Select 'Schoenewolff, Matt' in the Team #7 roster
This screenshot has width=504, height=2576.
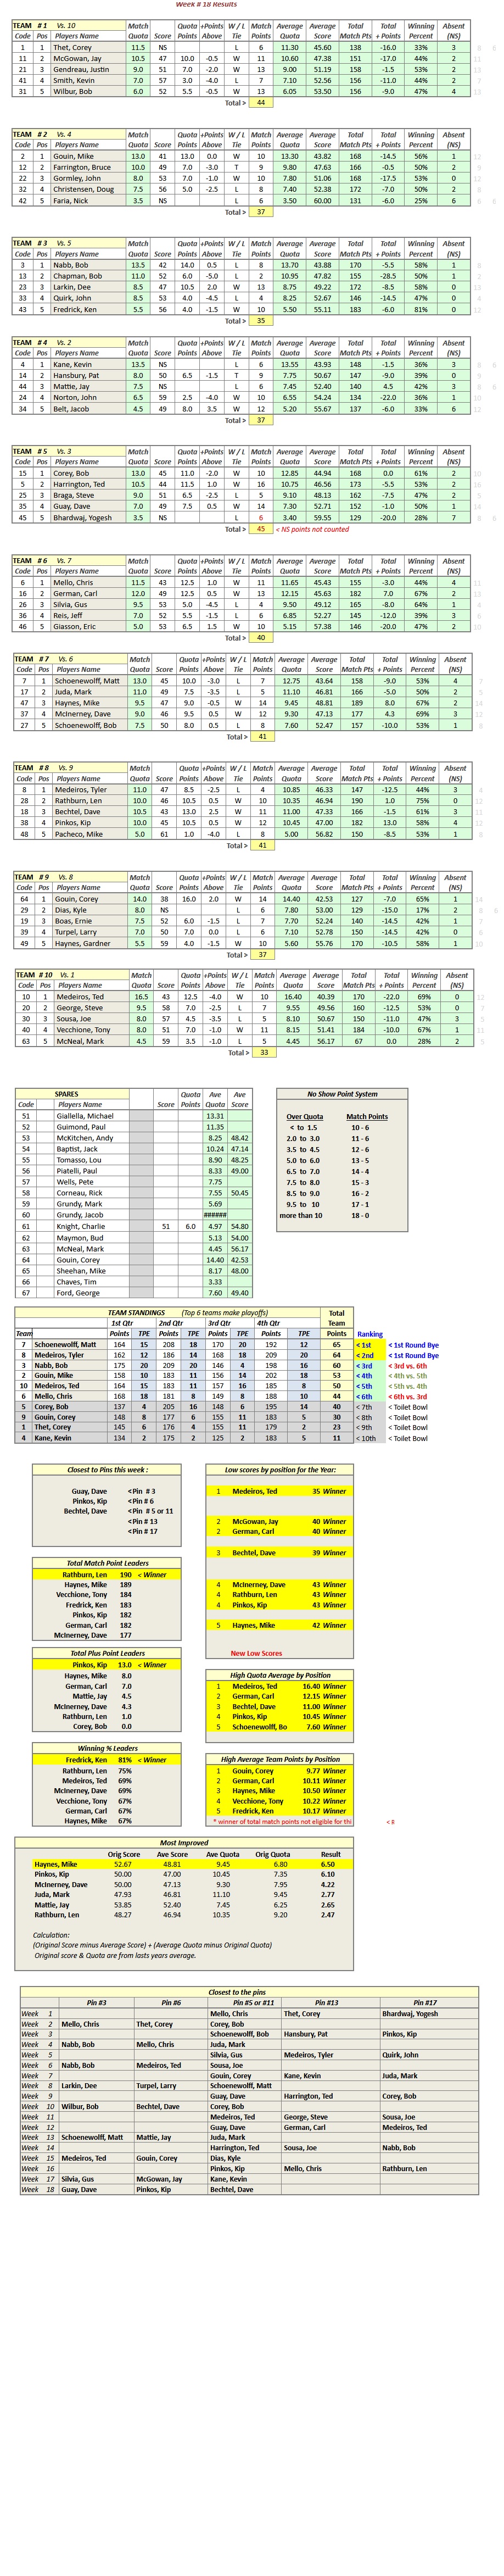pos(87,680)
